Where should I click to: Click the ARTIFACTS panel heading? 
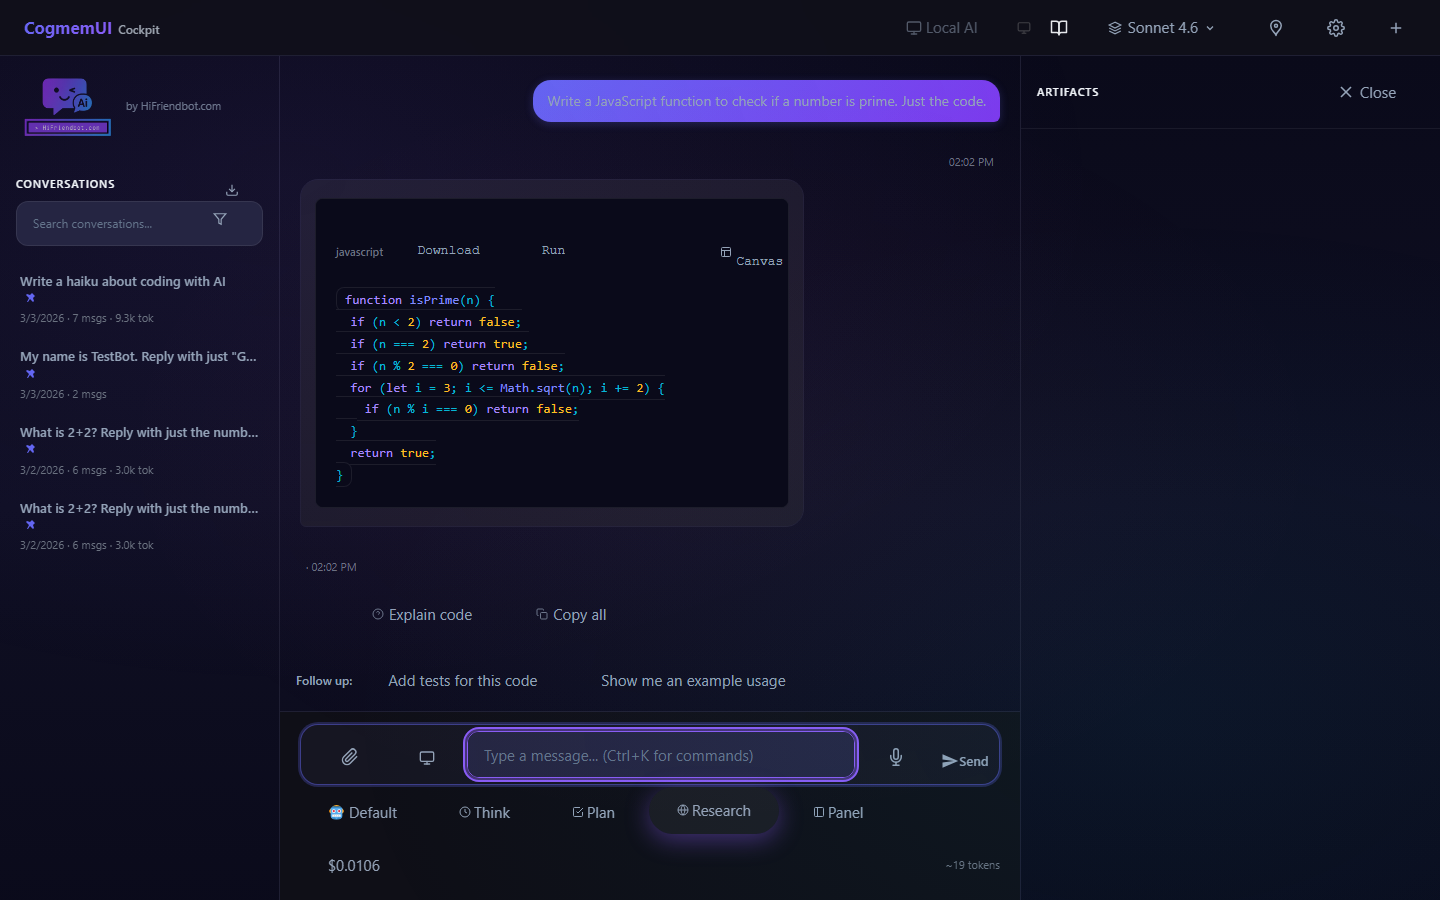coord(1067,92)
